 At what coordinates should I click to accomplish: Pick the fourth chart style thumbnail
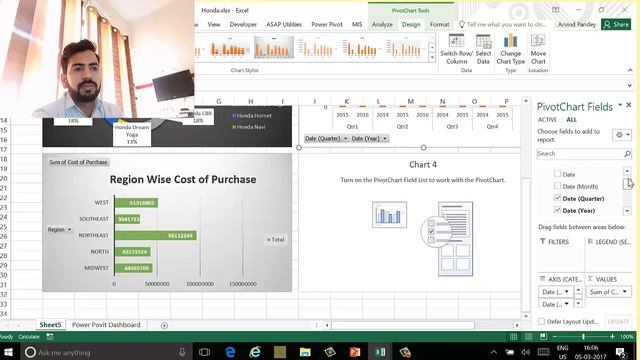(x=362, y=47)
